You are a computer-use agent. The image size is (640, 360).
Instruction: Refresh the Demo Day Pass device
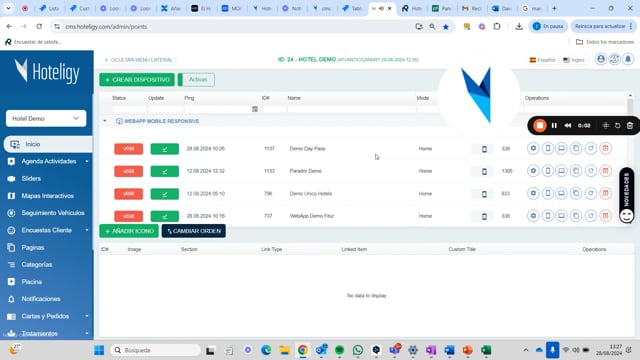click(591, 149)
